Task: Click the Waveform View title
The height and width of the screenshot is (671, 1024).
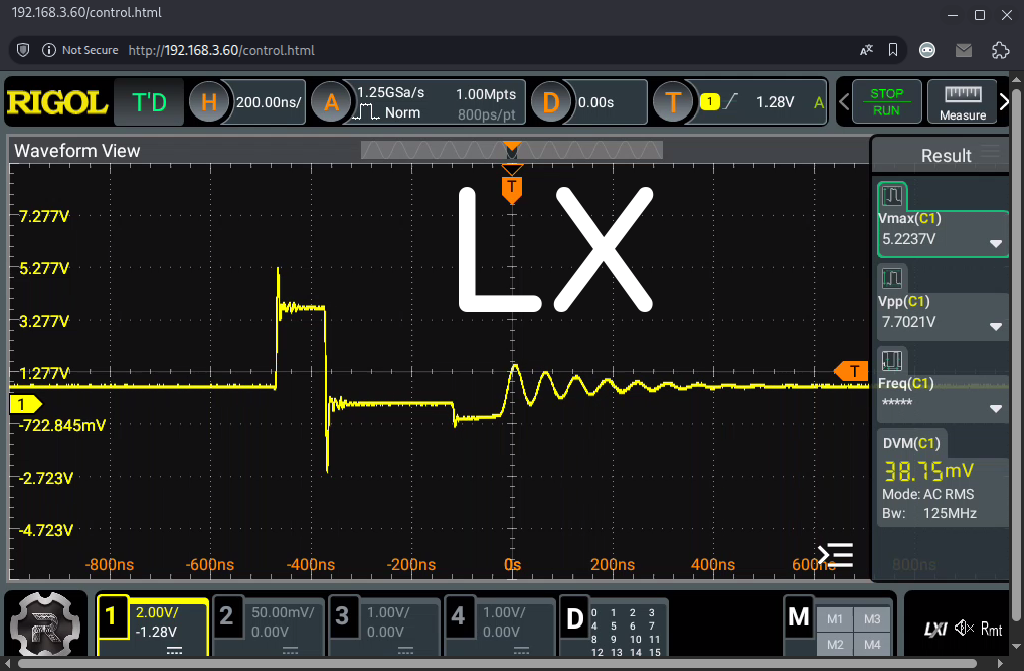Action: pyautogui.click(x=77, y=151)
